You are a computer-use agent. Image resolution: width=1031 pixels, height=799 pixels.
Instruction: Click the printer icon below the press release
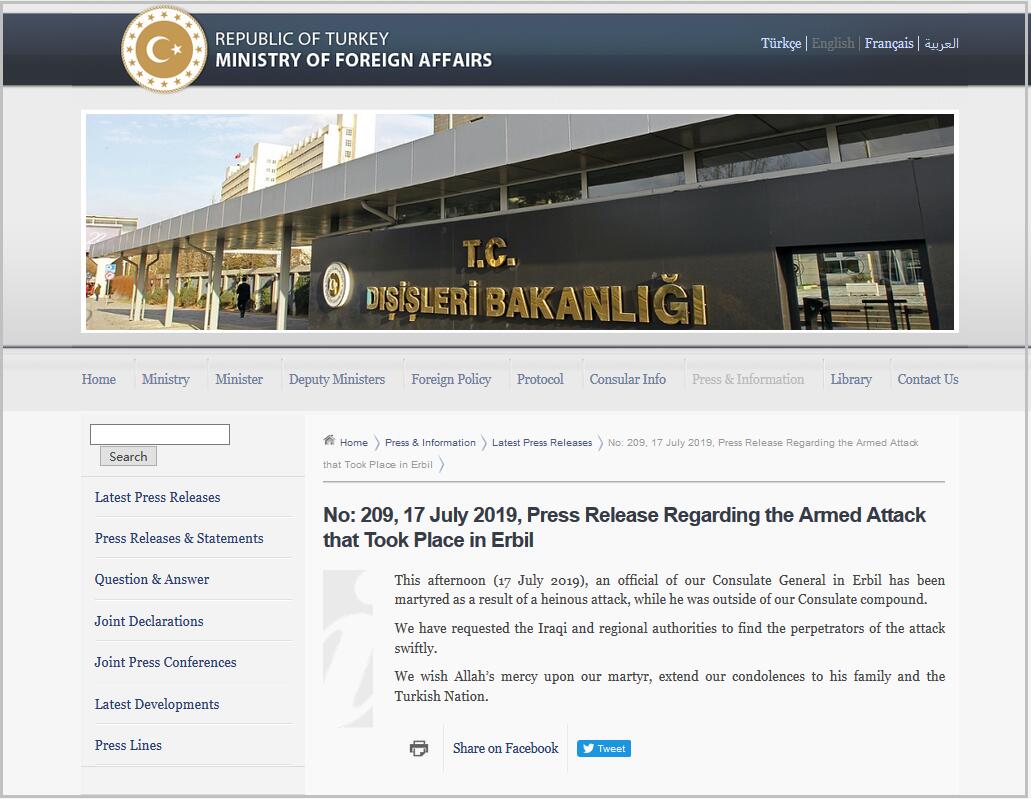[x=419, y=748]
